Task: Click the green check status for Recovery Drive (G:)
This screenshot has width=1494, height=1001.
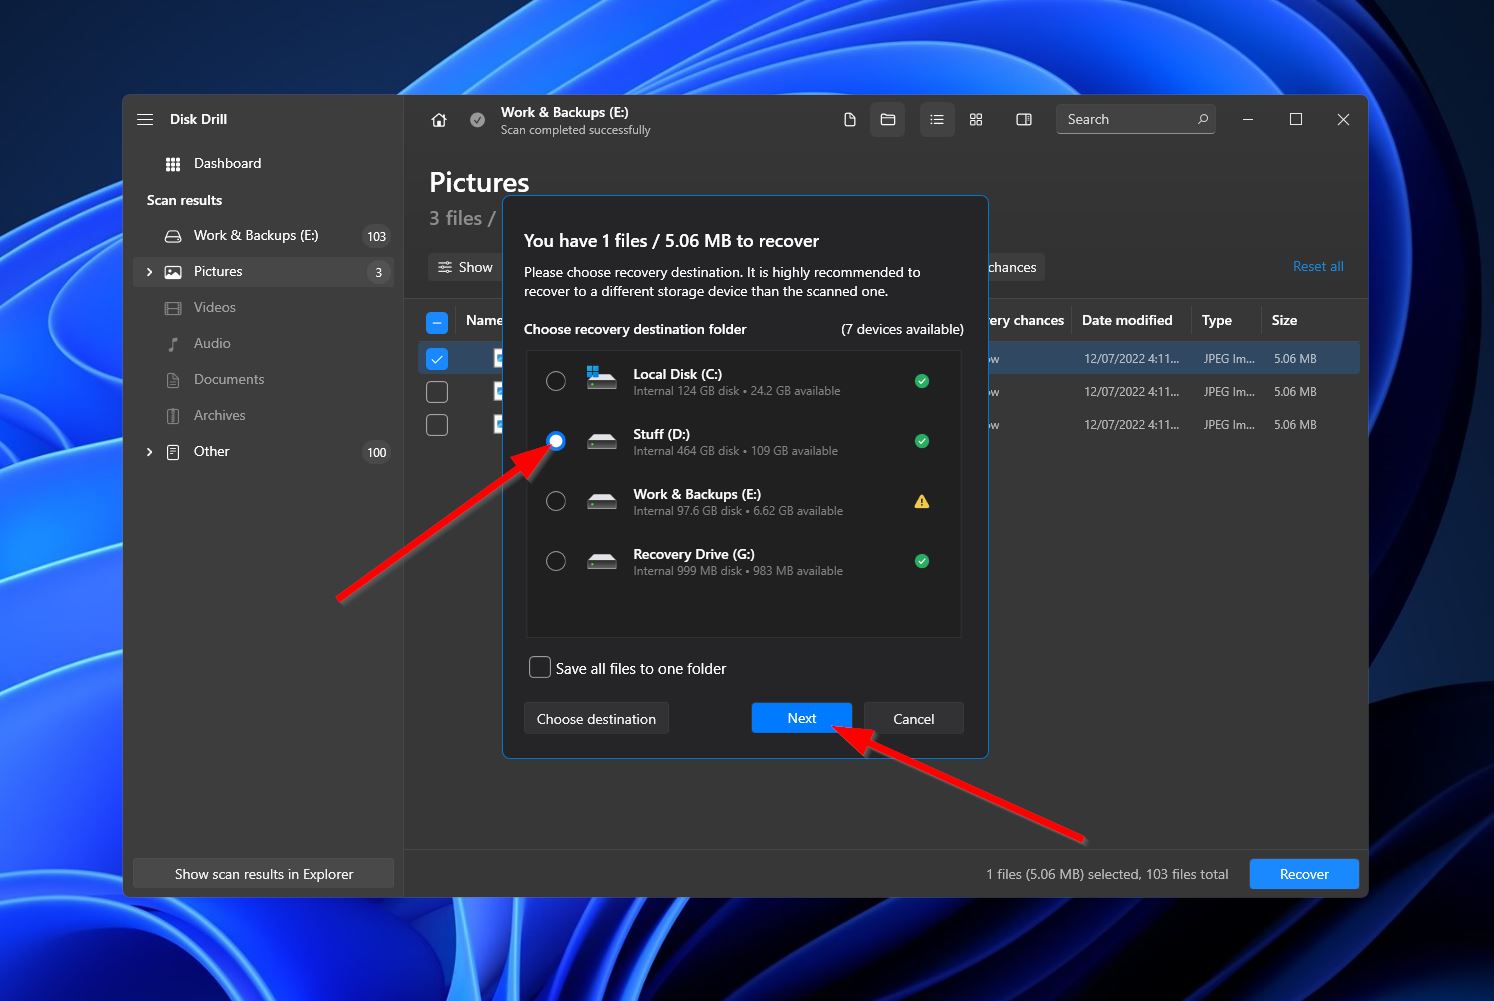Action: 922,561
